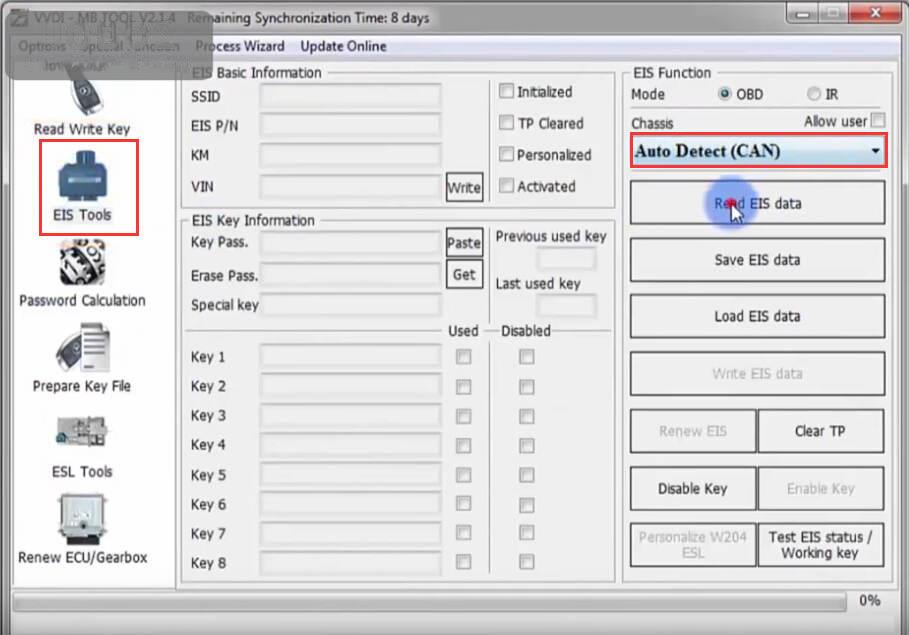Toggle the Initialized checkbox
Screen dimensions: 909x635
point(506,91)
